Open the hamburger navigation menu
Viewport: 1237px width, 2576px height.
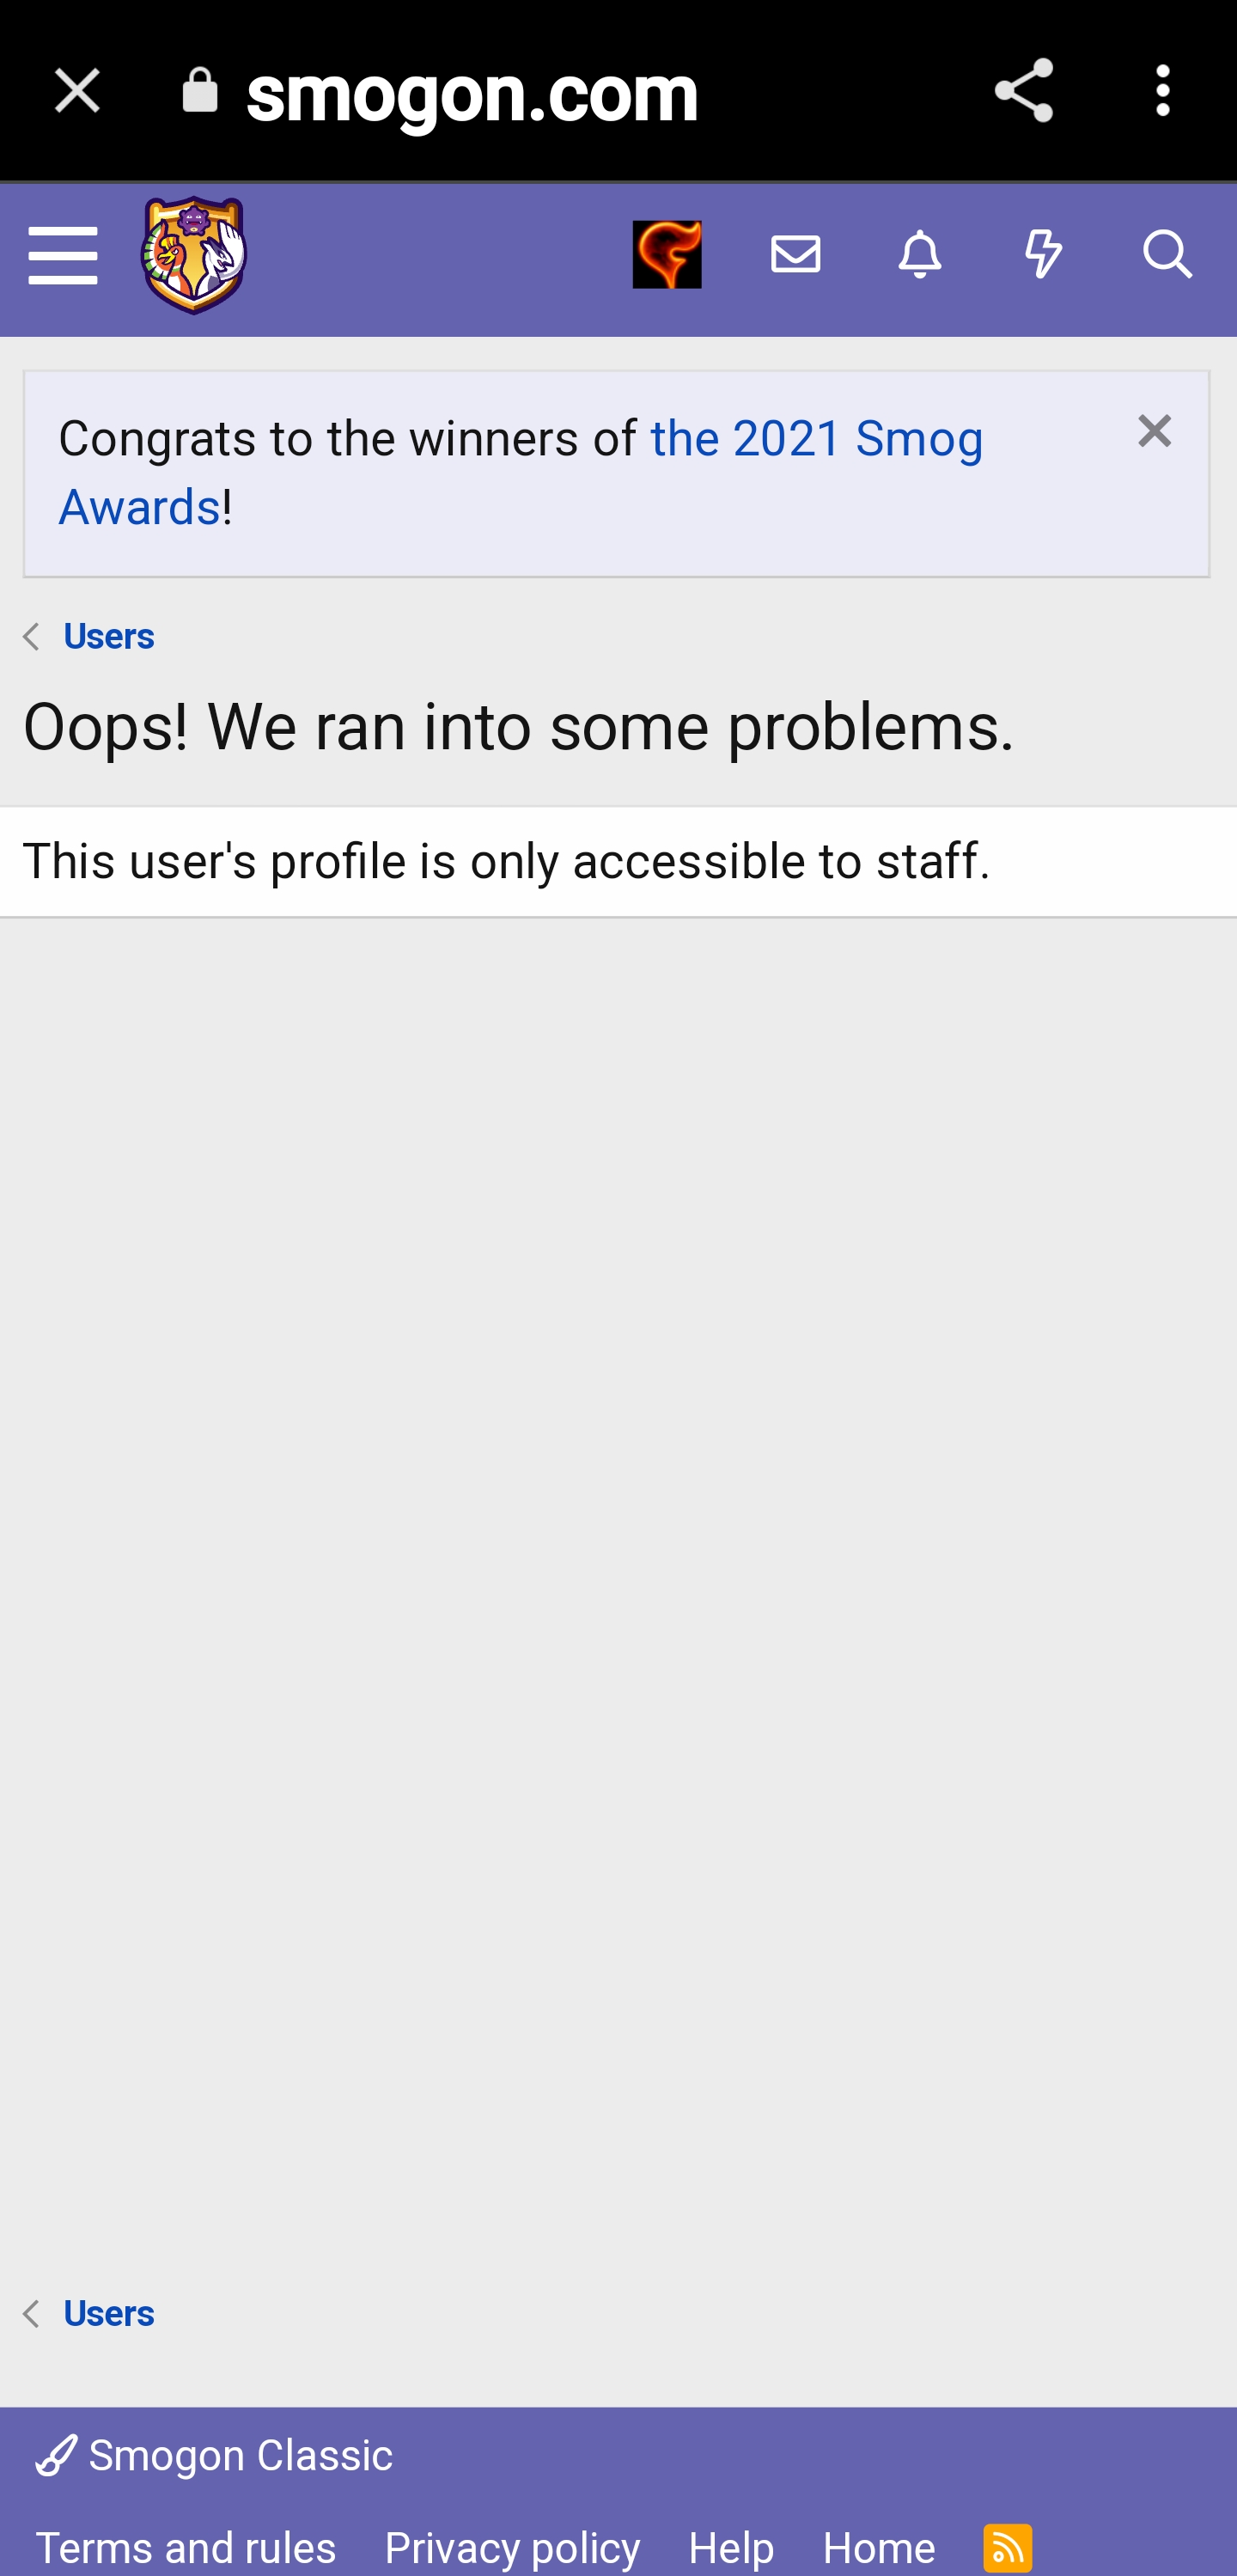[x=63, y=256]
